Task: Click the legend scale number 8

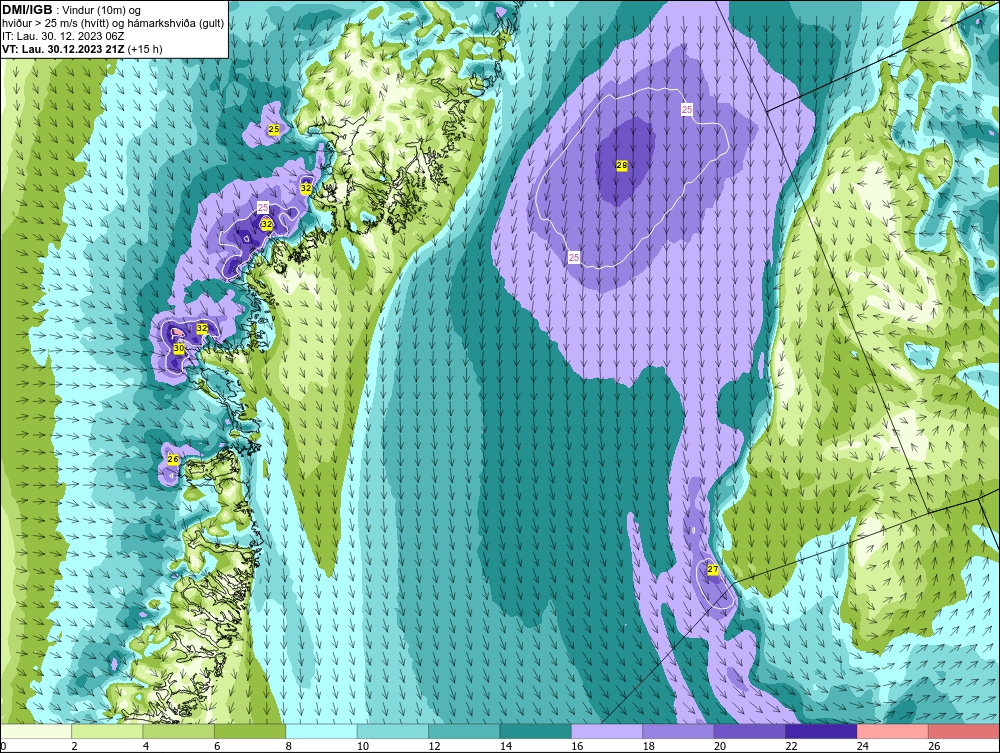Action: (x=289, y=746)
